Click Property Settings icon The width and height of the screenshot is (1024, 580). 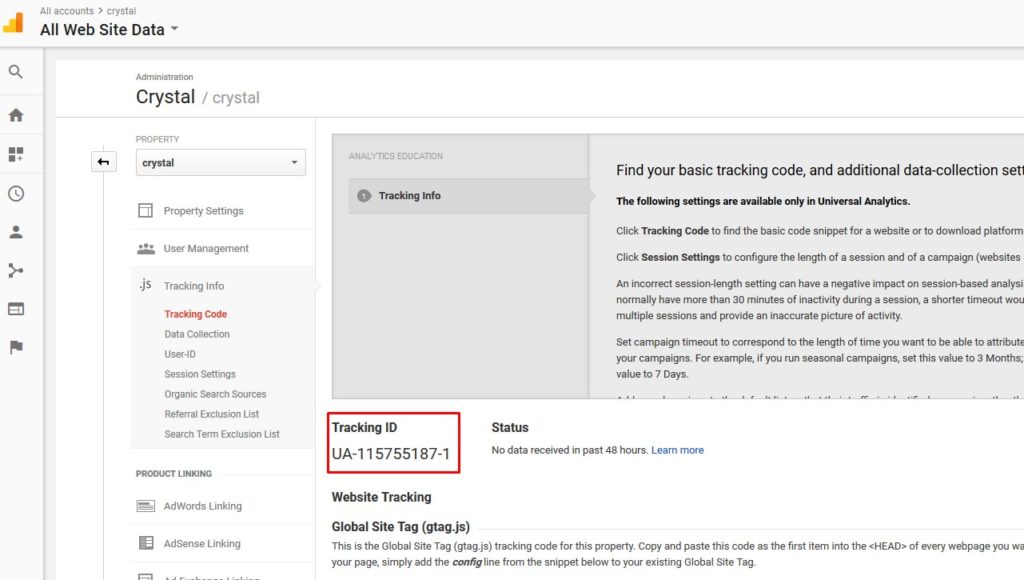point(146,210)
